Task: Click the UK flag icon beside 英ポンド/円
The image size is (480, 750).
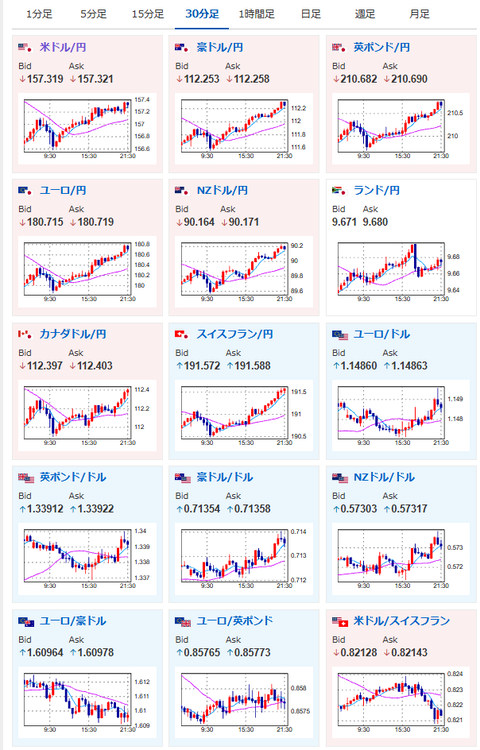Action: 338,47
